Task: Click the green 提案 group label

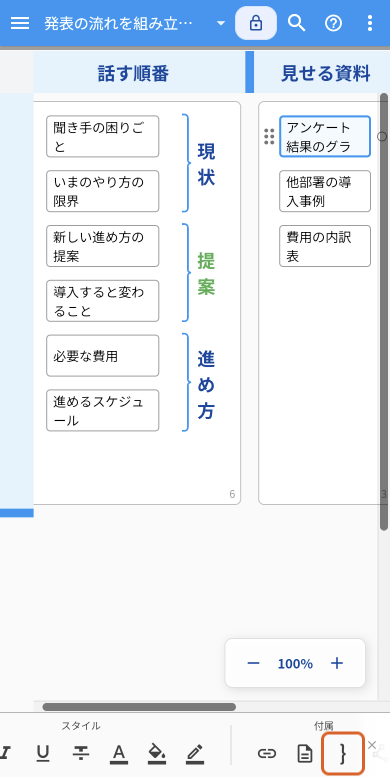Action: coord(206,274)
